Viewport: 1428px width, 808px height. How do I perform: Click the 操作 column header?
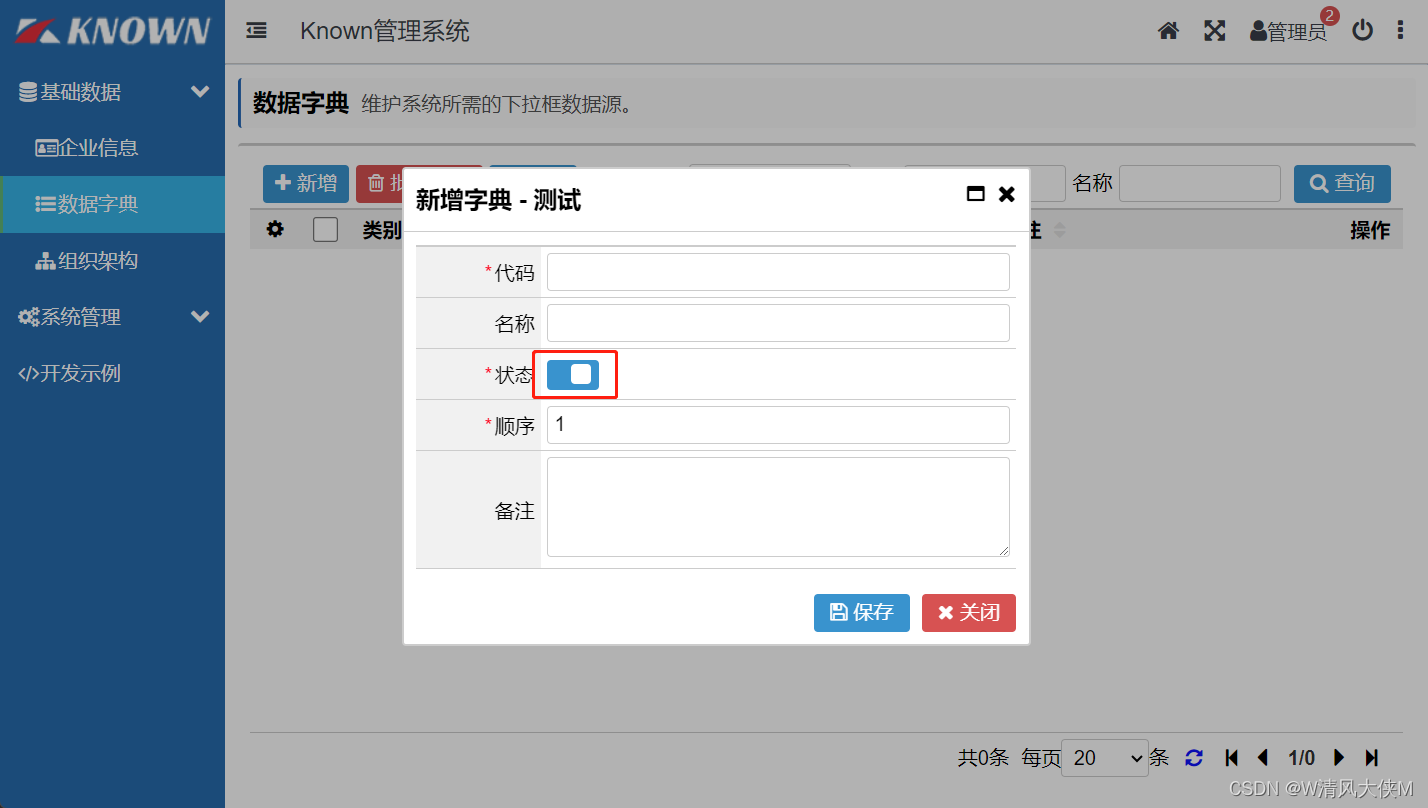pyautogui.click(x=1370, y=231)
